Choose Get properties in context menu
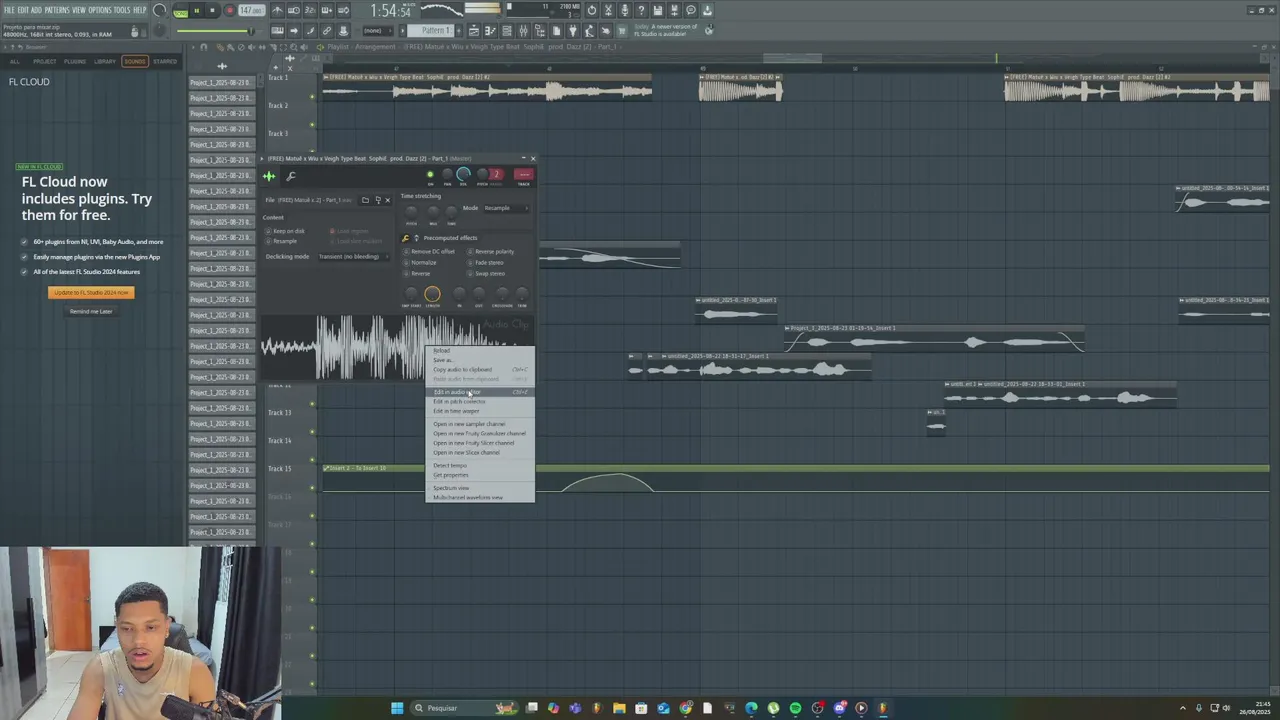Image resolution: width=1280 pixels, height=720 pixels. click(480, 475)
